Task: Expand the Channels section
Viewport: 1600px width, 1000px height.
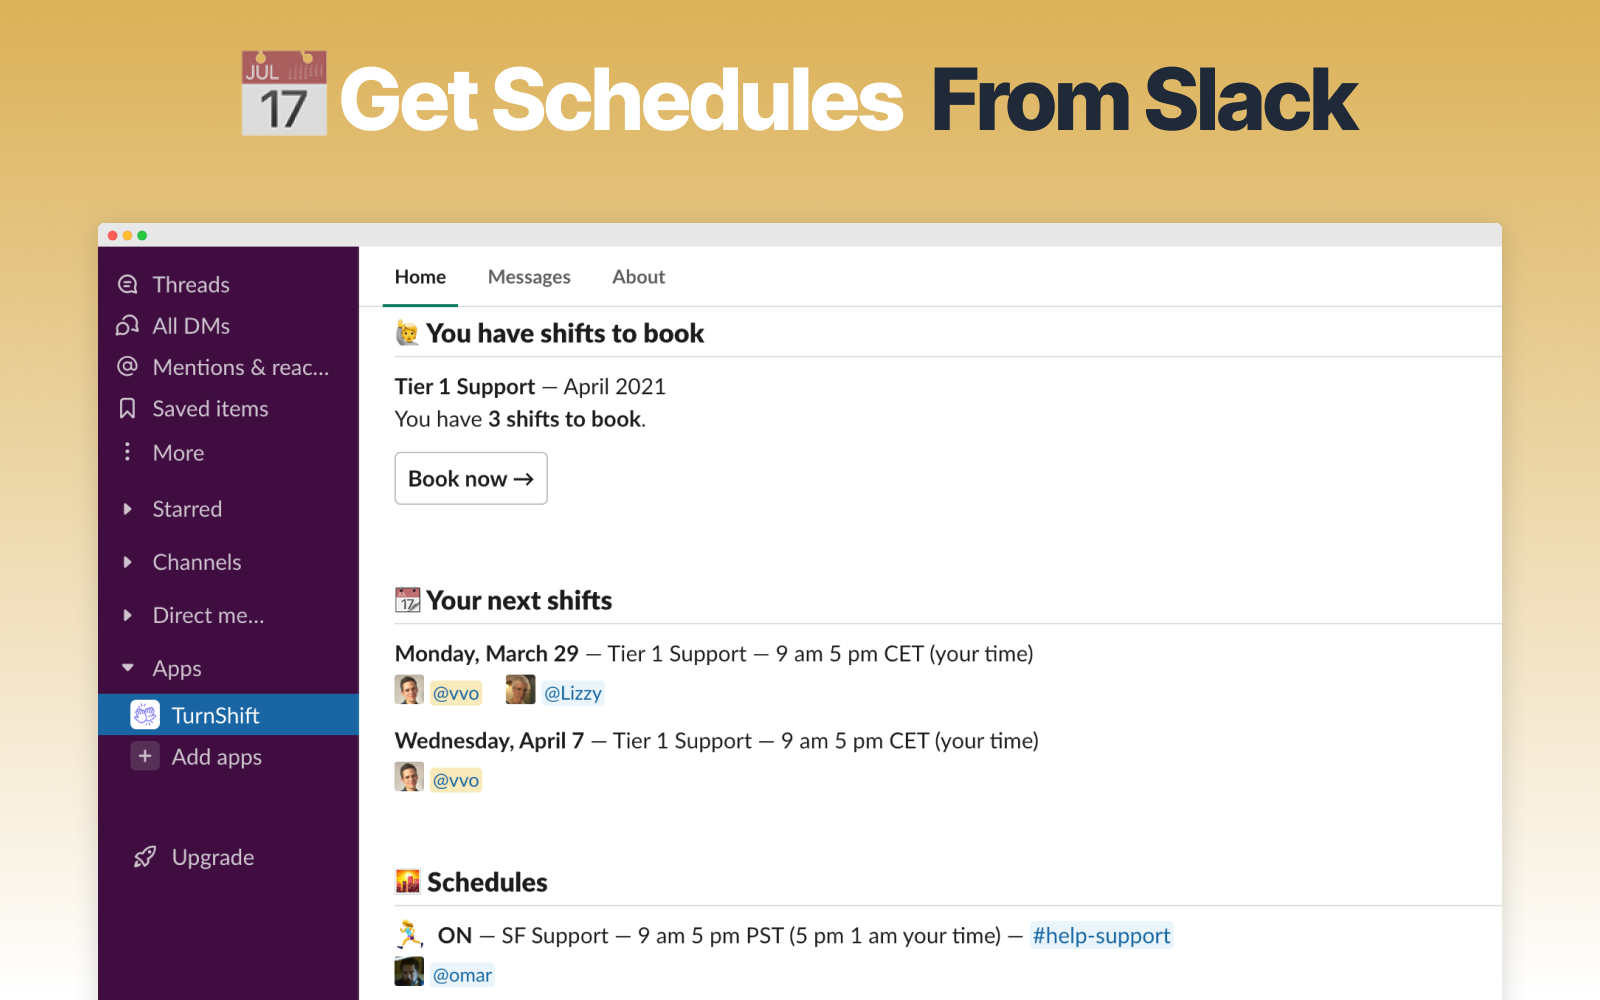Action: 127,562
